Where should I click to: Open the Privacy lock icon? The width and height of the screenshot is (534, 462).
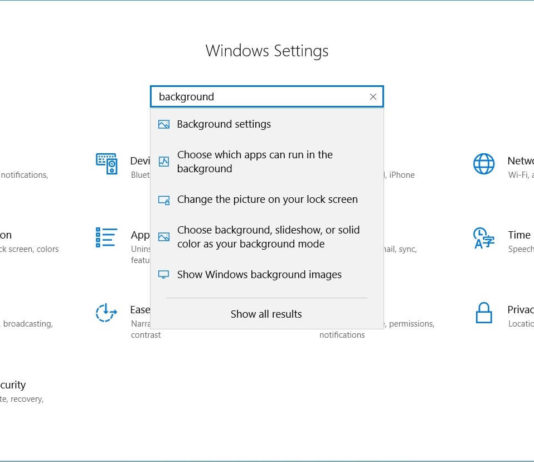484,313
